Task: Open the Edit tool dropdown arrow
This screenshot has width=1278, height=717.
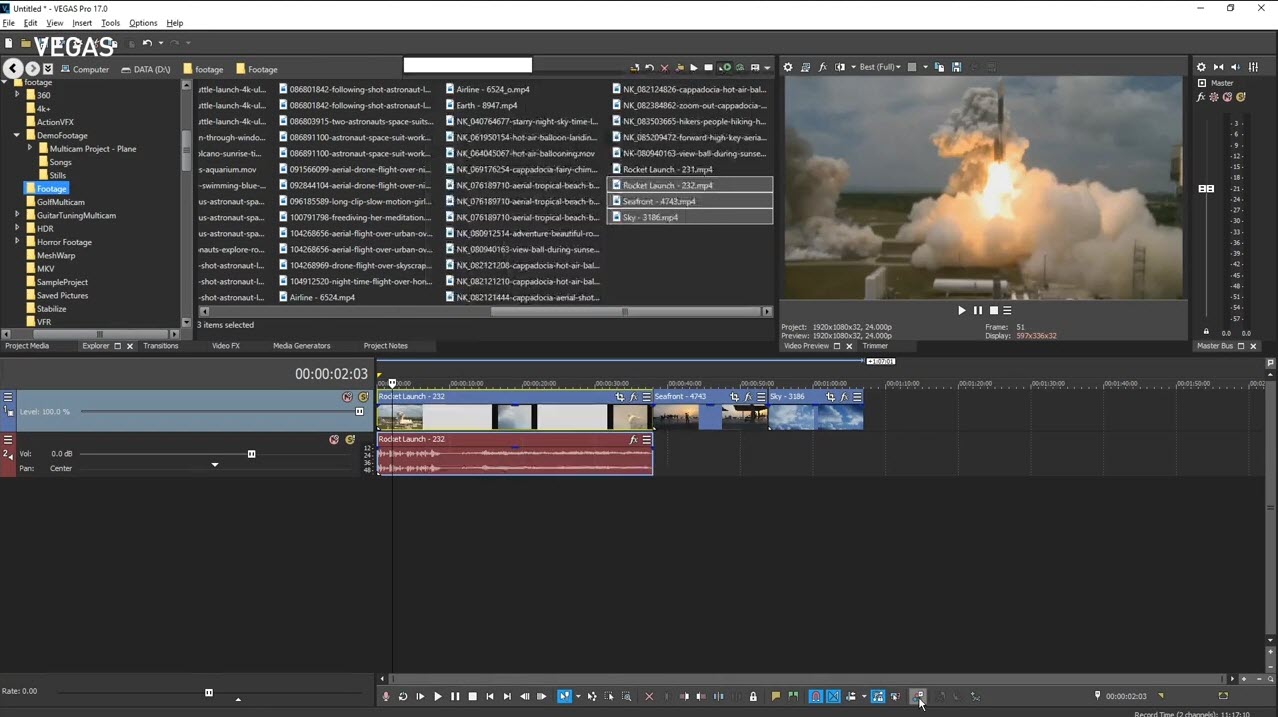Action: [576, 696]
